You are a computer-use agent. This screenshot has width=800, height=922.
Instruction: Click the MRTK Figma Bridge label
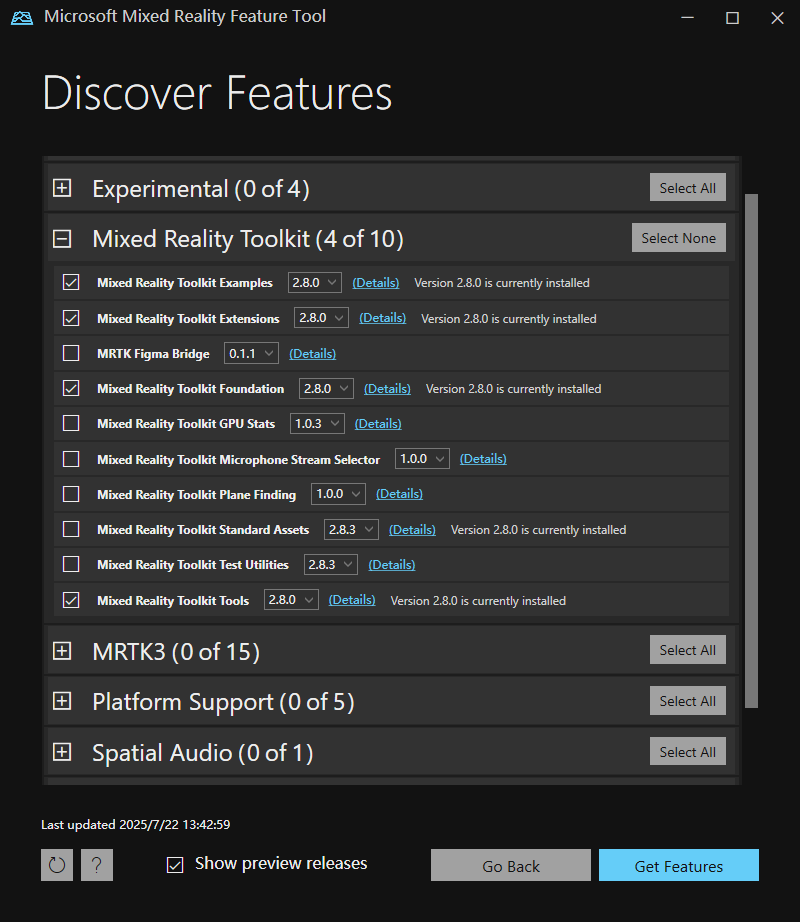point(153,353)
